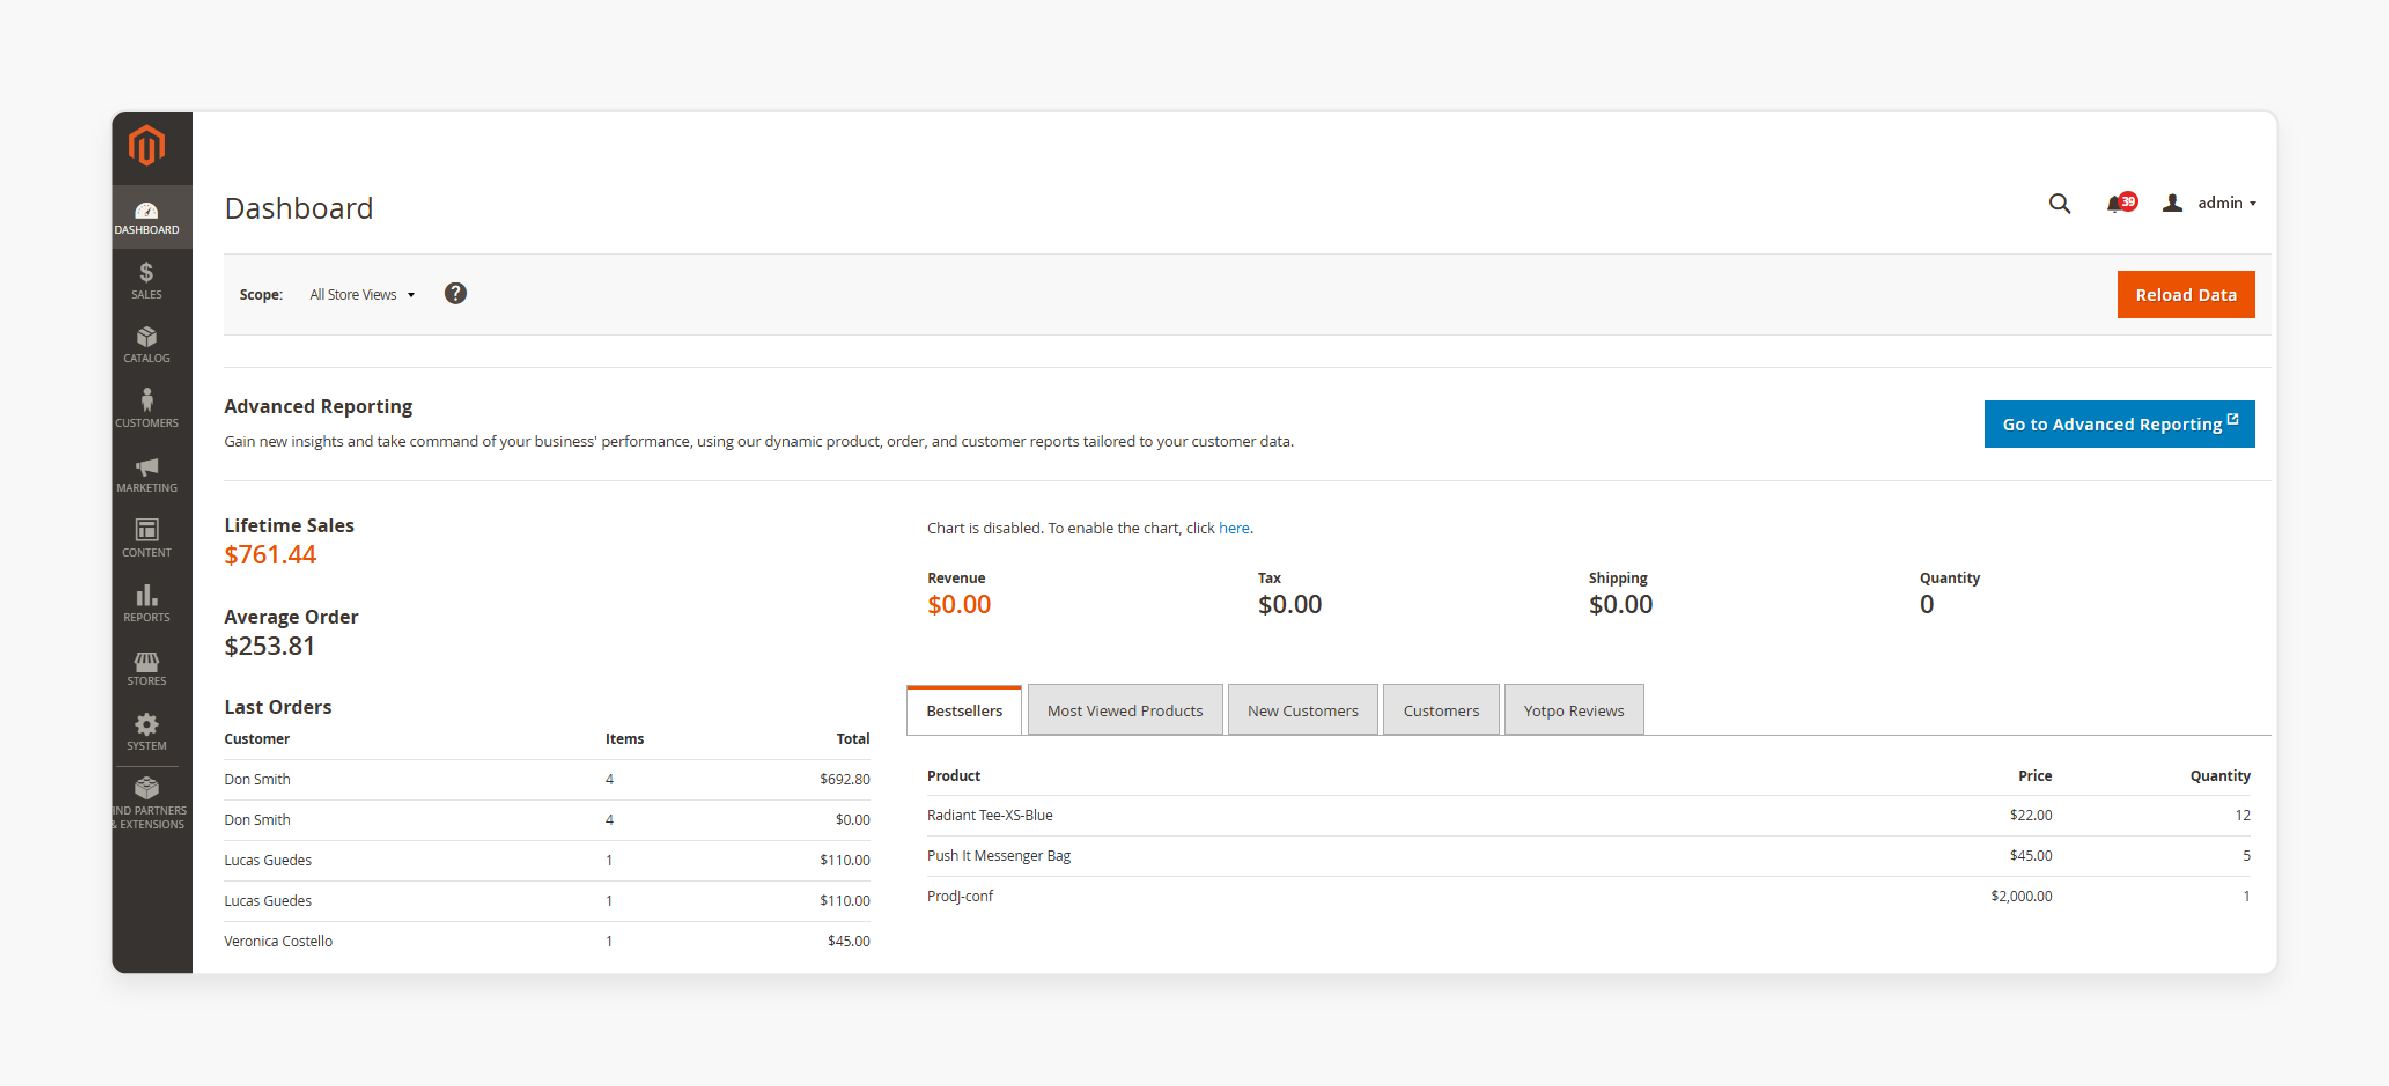Click the $2,000.00 price cell
This screenshot has width=2389, height=1086.
tap(2021, 896)
